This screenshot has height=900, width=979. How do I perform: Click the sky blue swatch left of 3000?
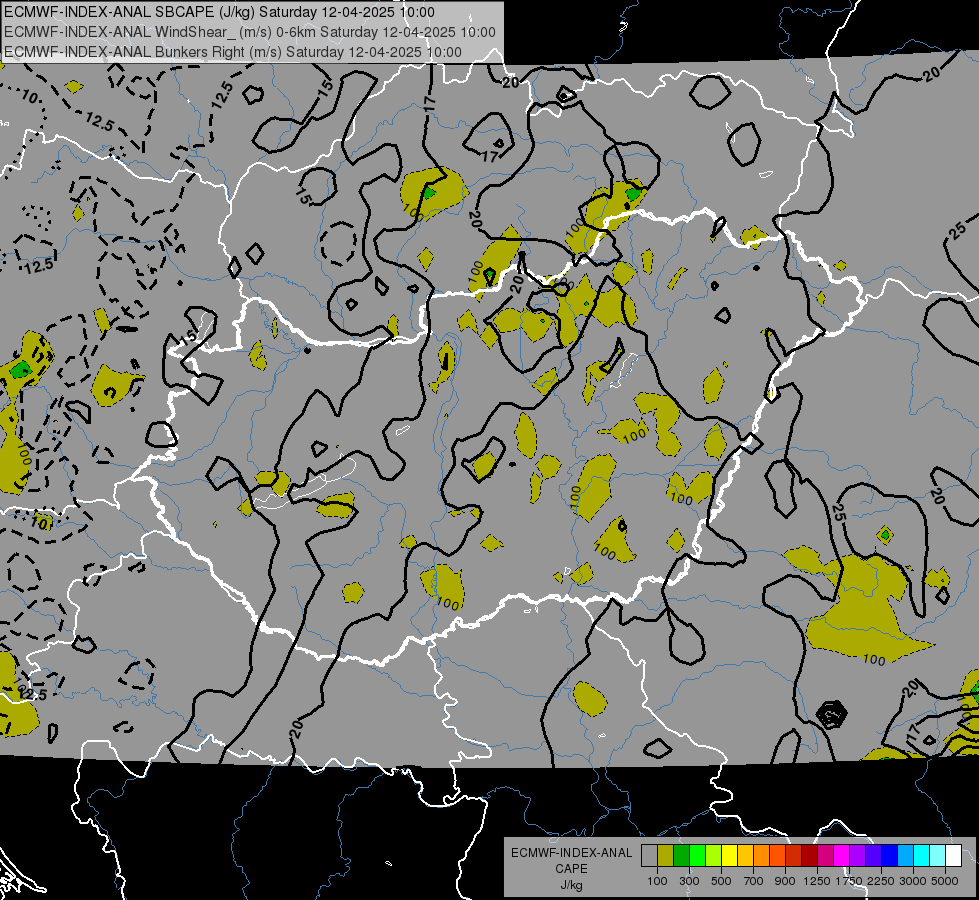905,856
